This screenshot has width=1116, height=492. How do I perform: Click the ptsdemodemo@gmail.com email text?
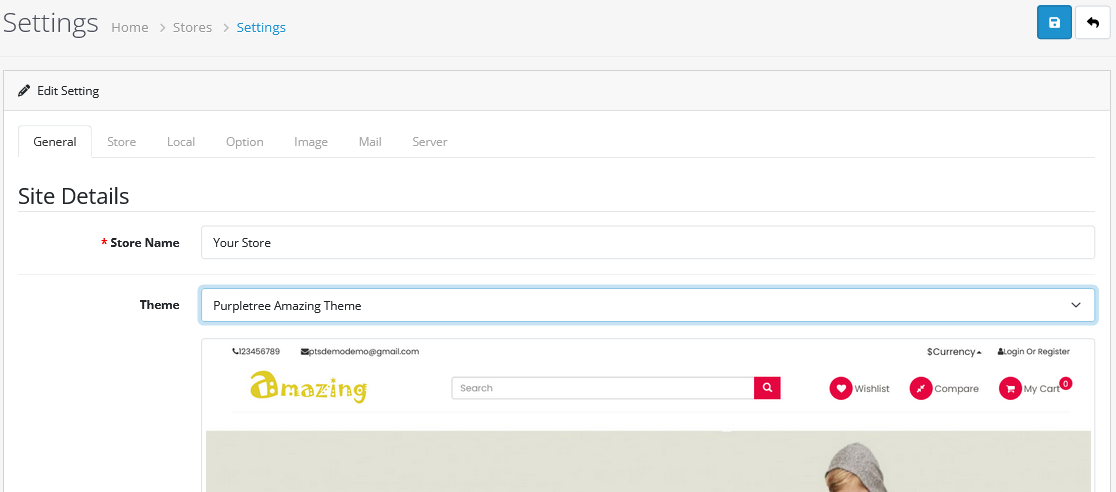click(360, 352)
